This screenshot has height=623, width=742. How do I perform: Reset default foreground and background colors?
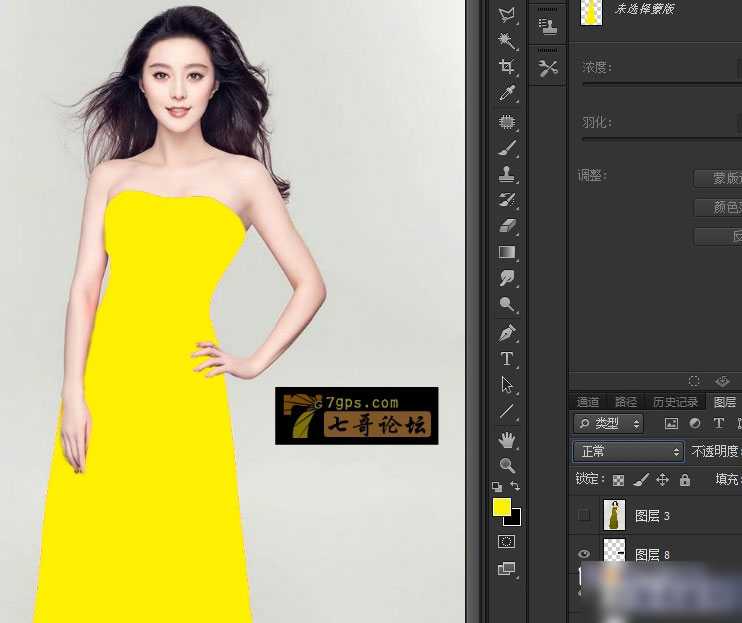497,486
